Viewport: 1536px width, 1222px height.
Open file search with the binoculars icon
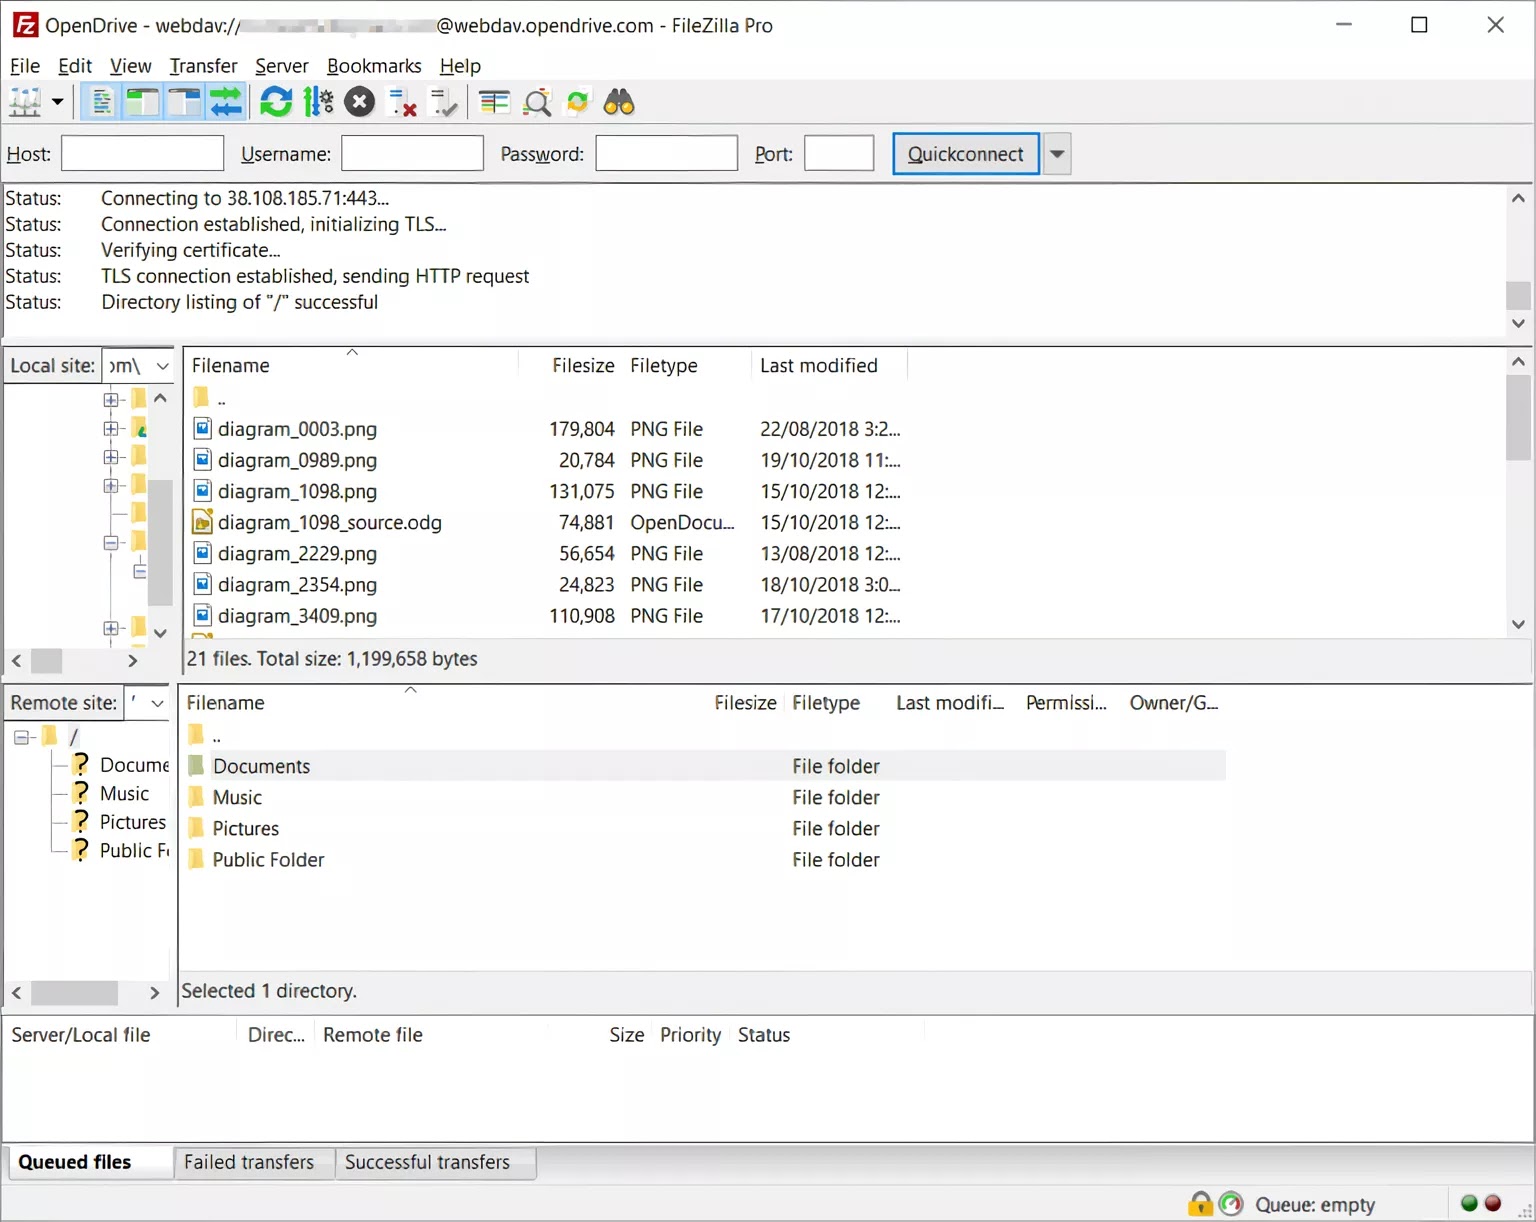[x=619, y=102]
